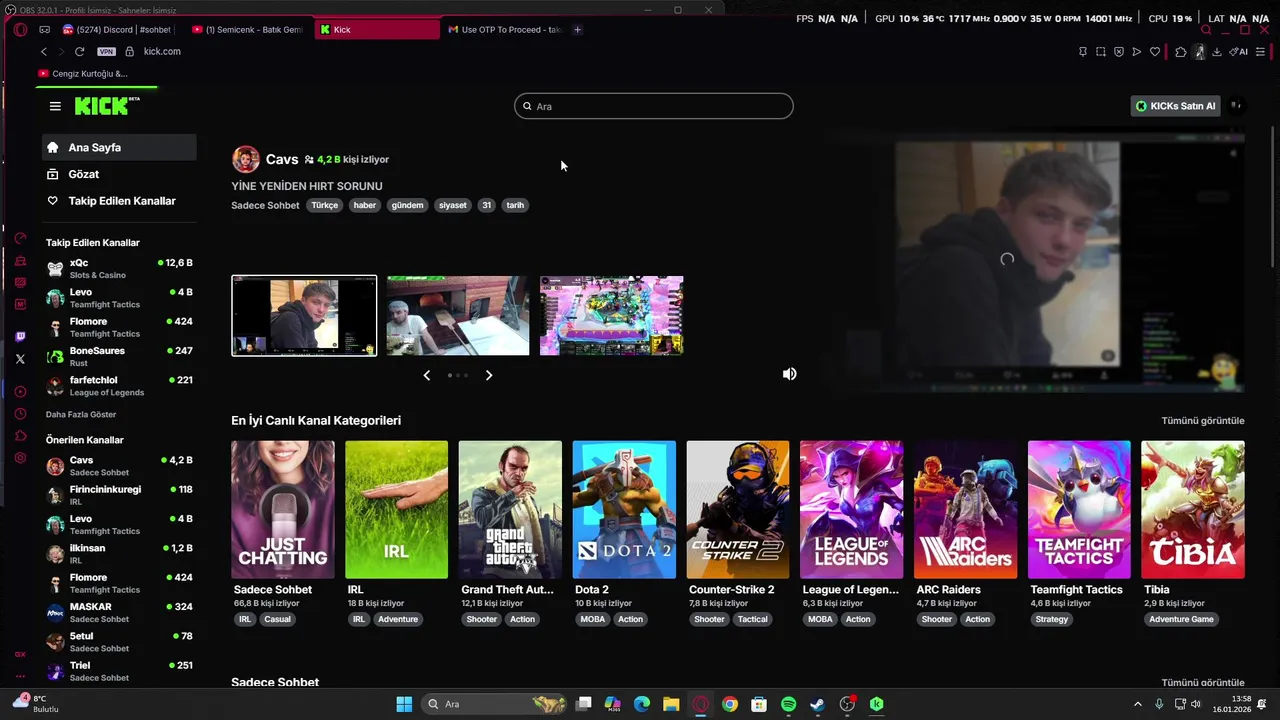Open new browser tab plus button
Image resolution: width=1280 pixels, height=720 pixels.
(577, 30)
